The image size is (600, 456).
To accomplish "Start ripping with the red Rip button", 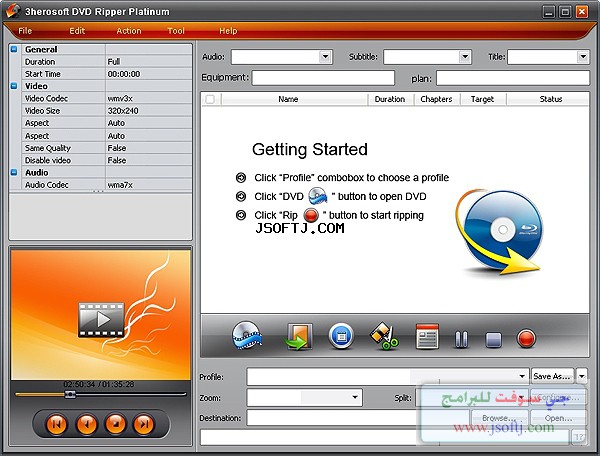I will 526,339.
